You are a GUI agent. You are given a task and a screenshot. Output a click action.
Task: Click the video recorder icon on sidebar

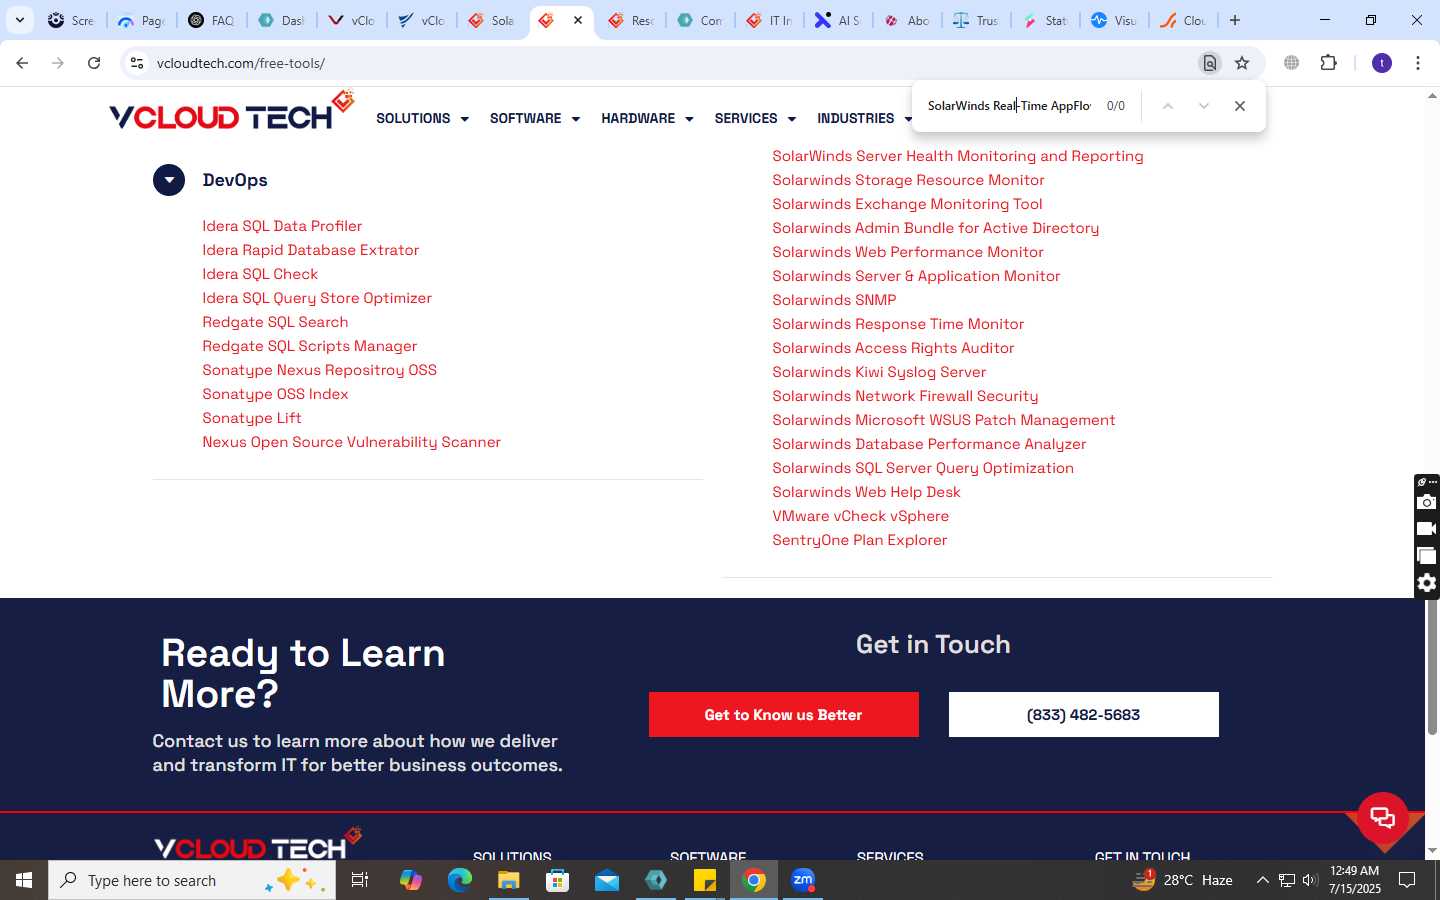(1427, 529)
